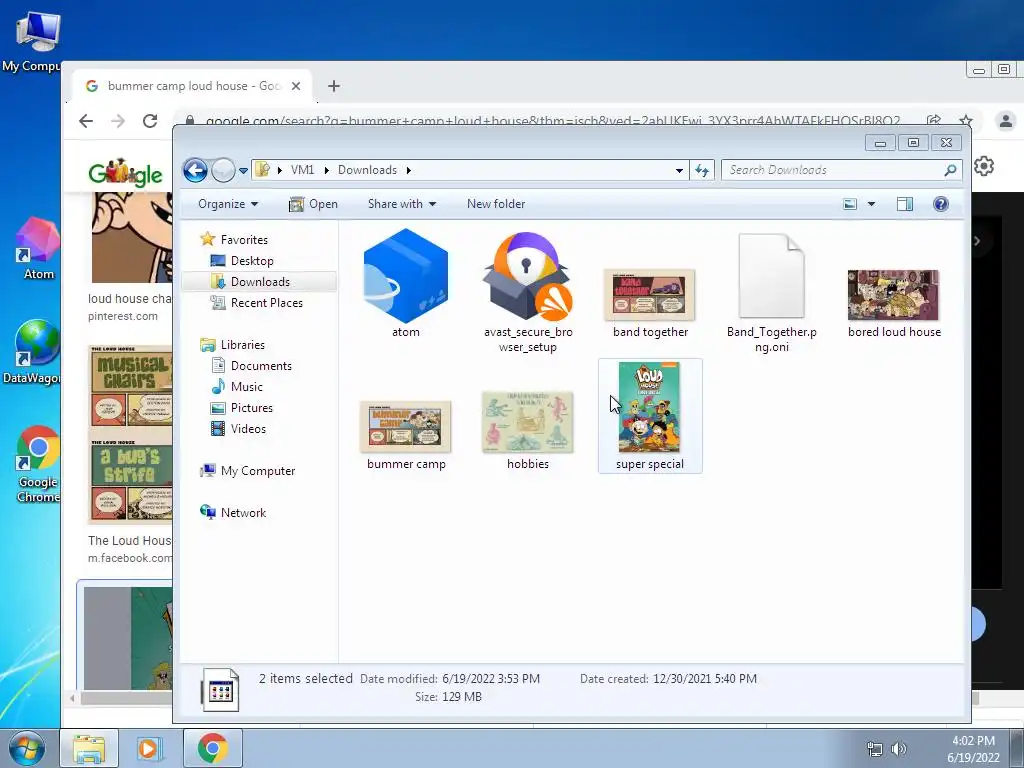The height and width of the screenshot is (768, 1024).
Task: Open Recent Places in navigation pane
Action: coord(256,302)
